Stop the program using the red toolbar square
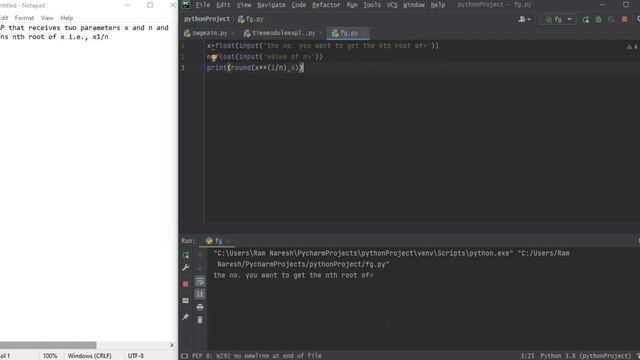This screenshot has width=640, height=360. (x=624, y=19)
